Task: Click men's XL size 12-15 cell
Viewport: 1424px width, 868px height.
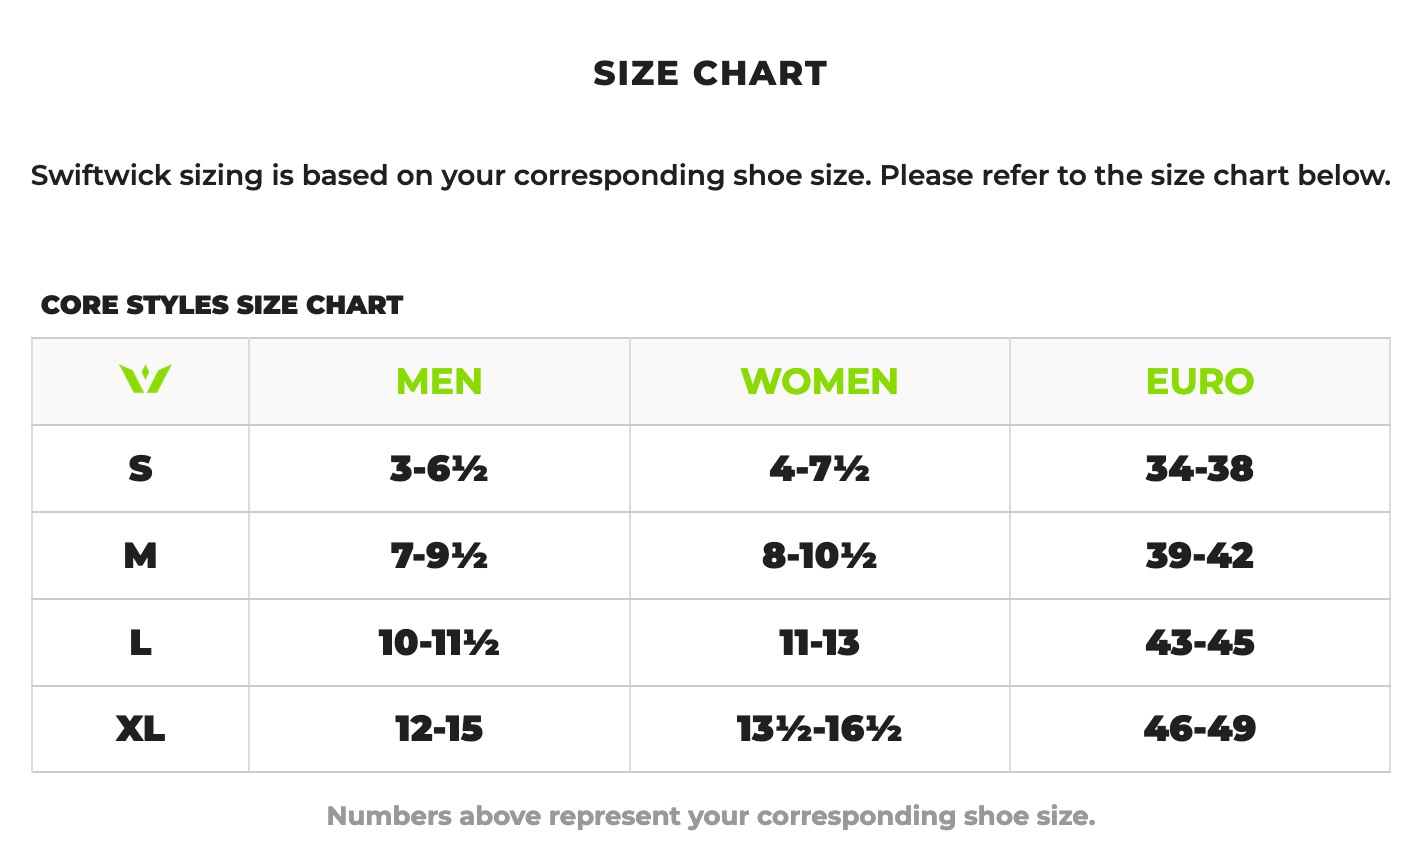Action: coord(439,729)
